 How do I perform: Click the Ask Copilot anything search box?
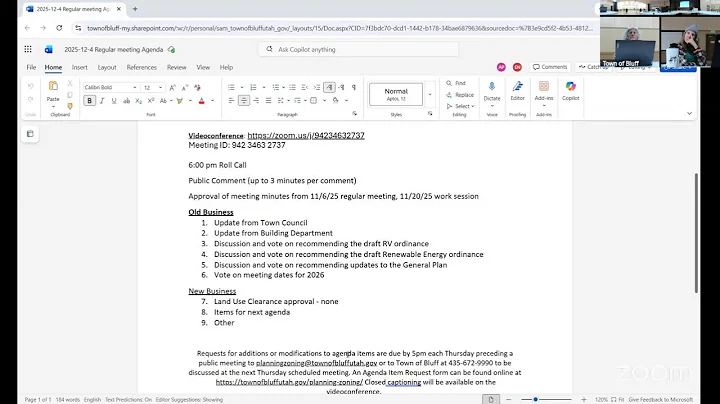[x=358, y=49]
